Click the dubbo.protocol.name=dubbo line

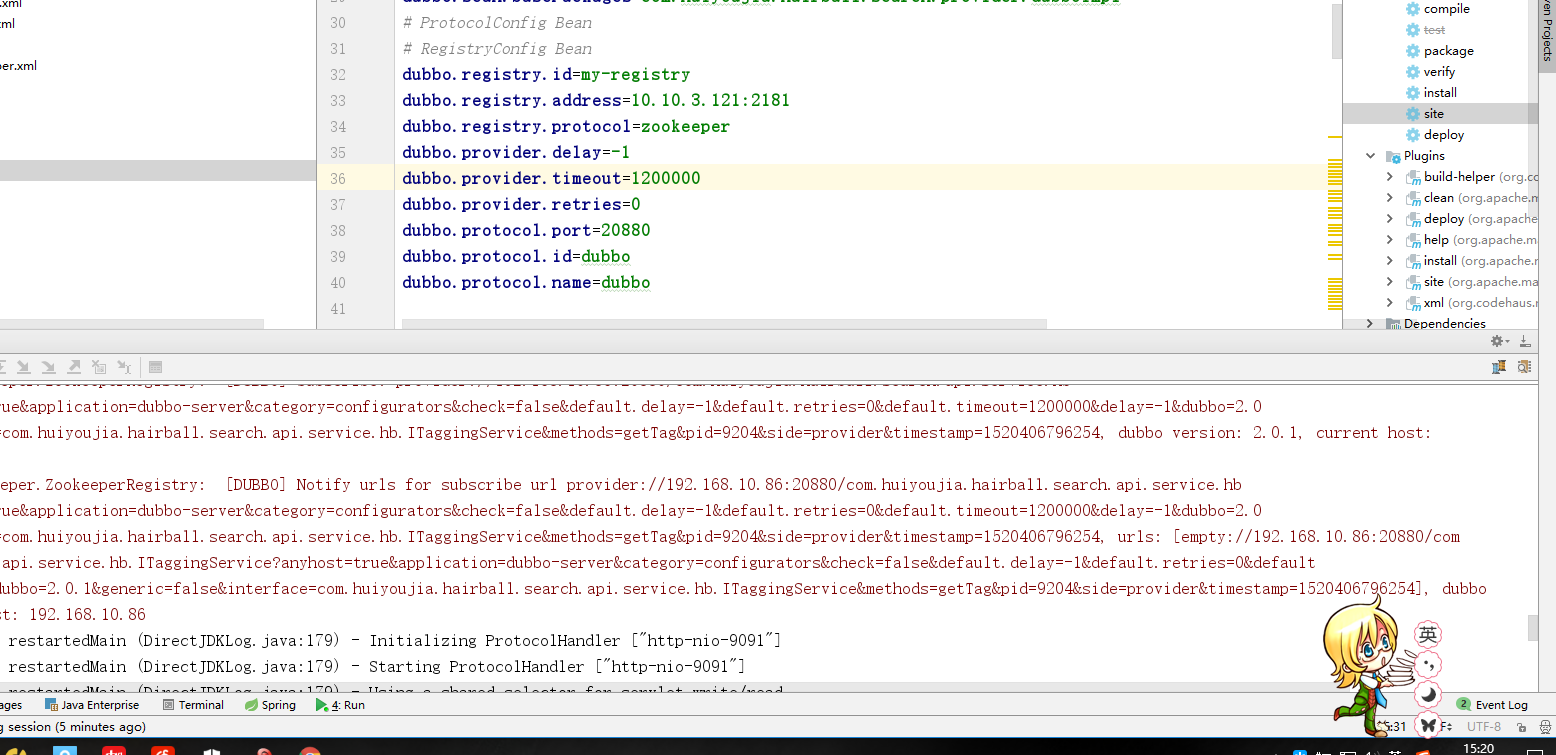pos(526,282)
